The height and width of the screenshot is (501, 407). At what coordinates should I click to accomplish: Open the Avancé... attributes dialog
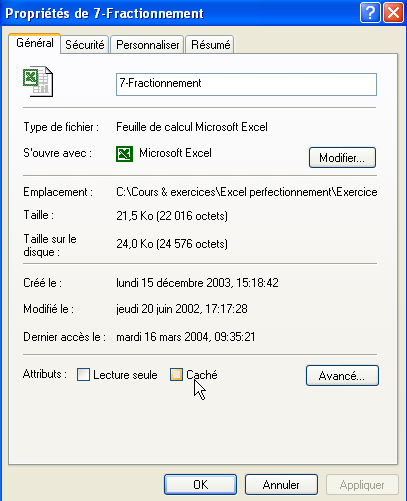point(342,376)
